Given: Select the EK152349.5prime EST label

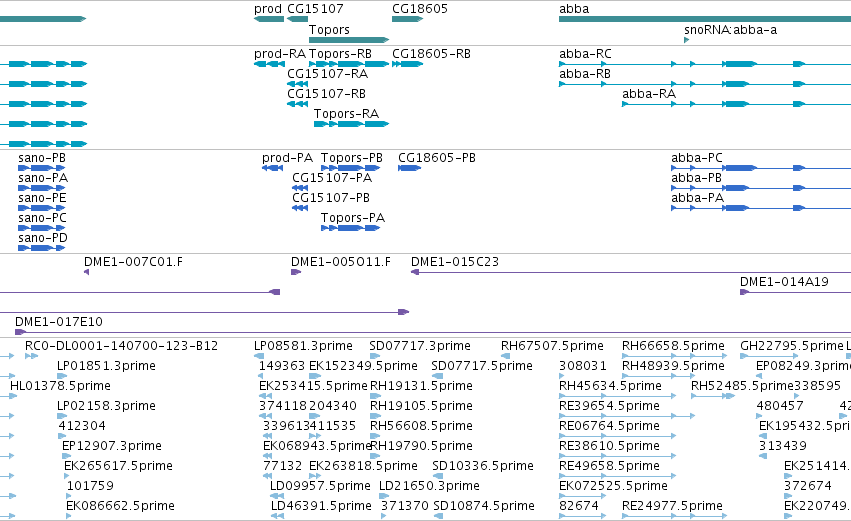Looking at the screenshot, I should (x=363, y=366).
